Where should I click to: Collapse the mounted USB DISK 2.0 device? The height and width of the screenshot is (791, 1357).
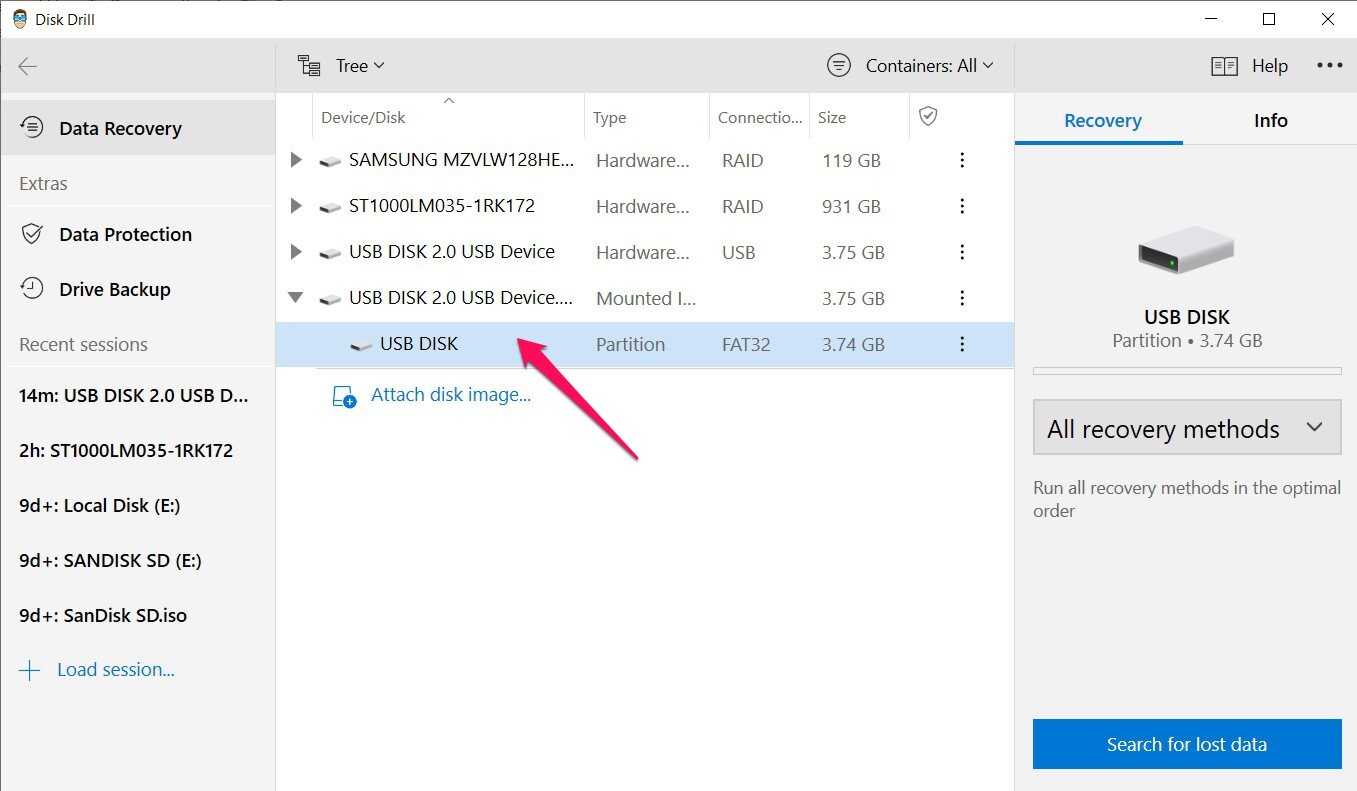(295, 297)
